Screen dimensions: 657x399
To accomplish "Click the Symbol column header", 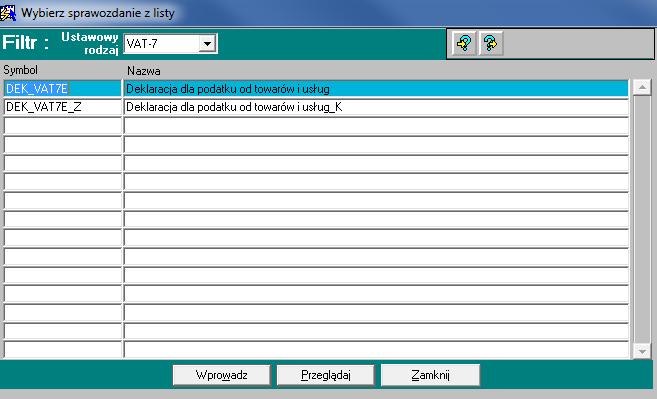I will [21, 70].
